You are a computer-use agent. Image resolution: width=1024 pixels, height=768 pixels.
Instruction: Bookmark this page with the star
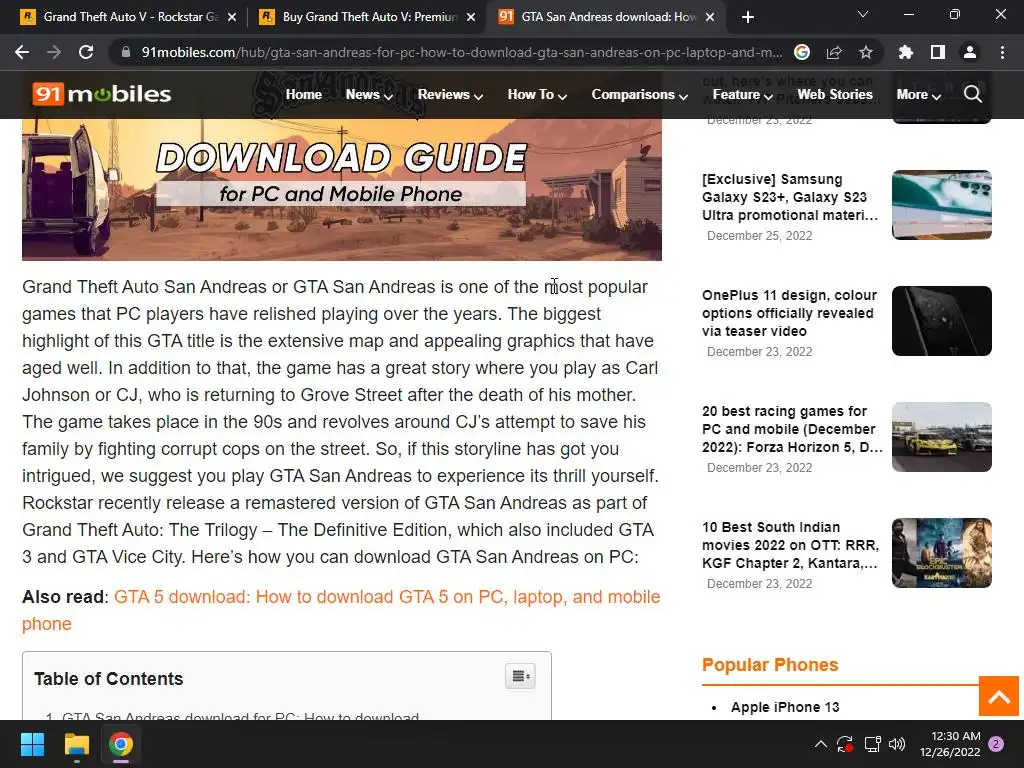click(866, 52)
